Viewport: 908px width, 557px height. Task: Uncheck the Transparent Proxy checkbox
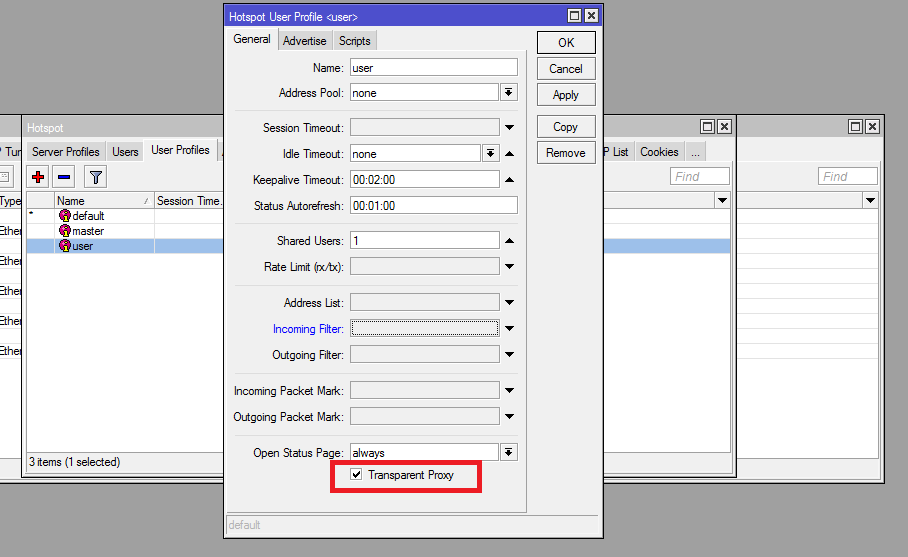click(x=356, y=475)
